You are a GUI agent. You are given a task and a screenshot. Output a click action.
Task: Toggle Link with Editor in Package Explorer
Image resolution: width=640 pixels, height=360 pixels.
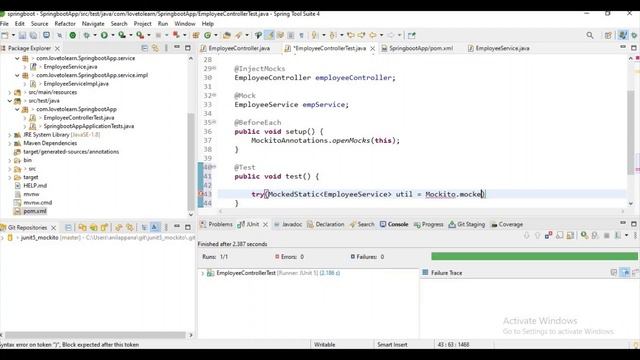coord(155,48)
